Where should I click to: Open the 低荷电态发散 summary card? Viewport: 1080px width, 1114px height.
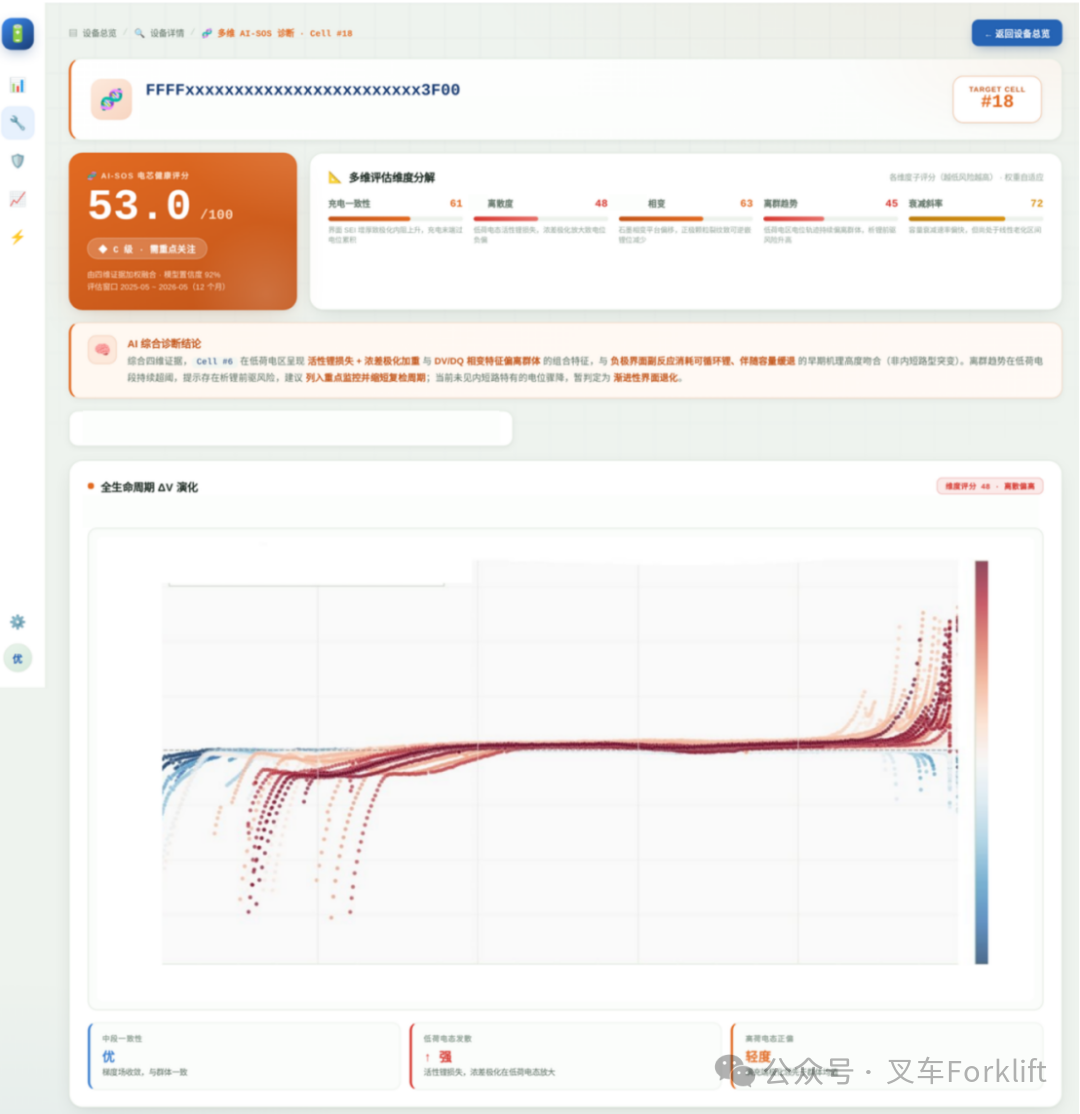(x=566, y=1056)
